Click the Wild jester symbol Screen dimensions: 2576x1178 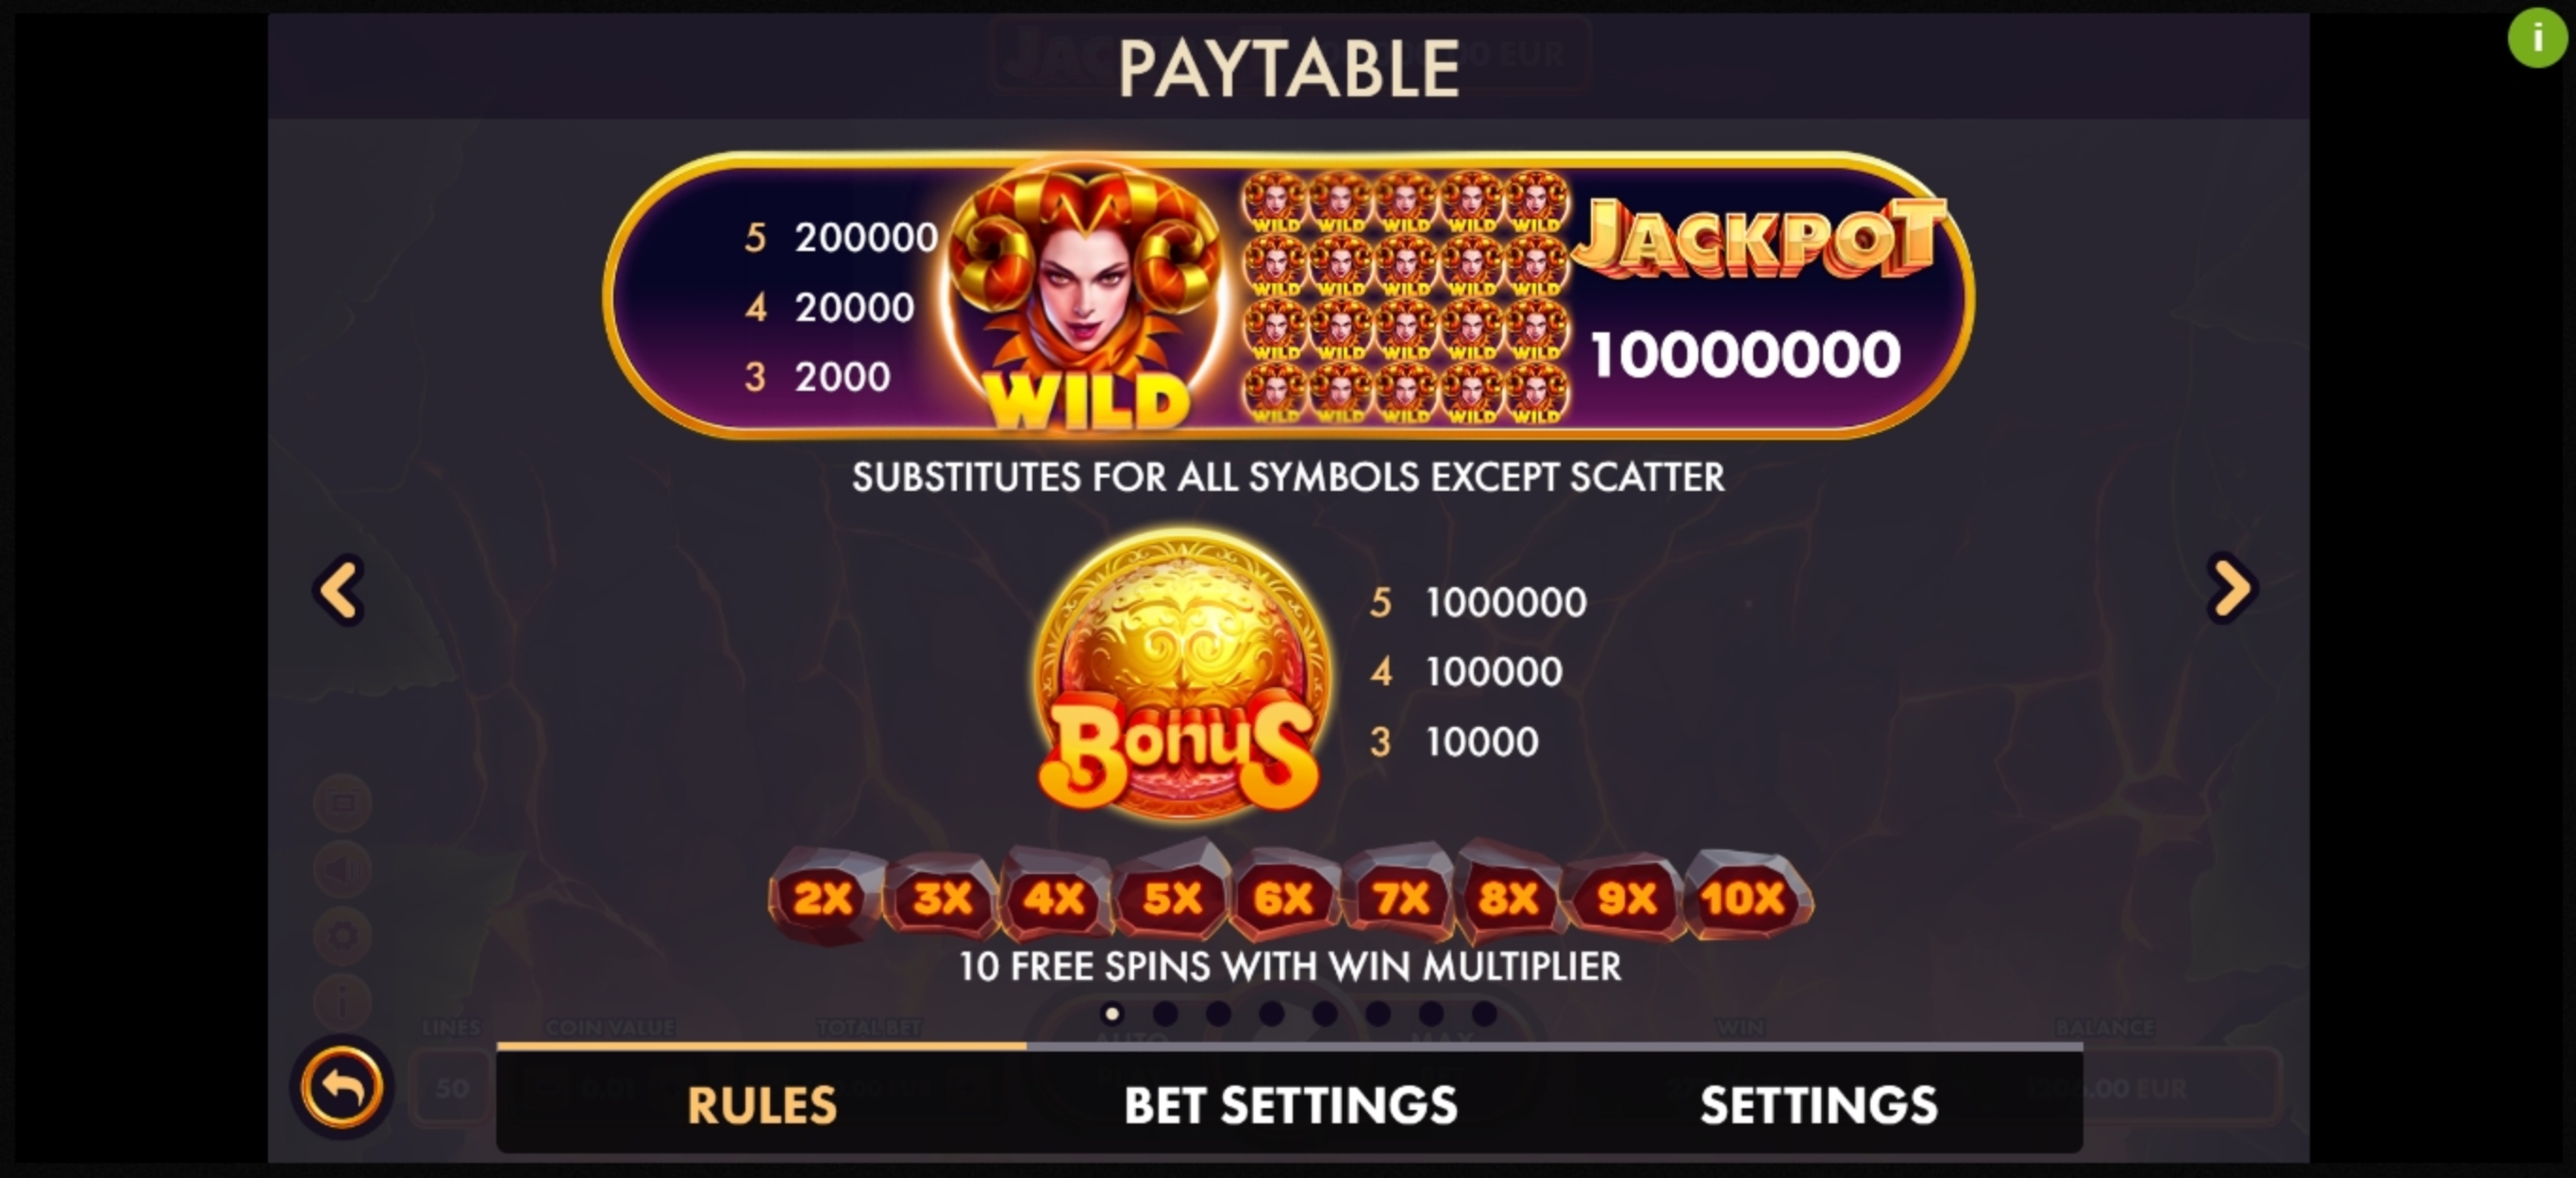pyautogui.click(x=1087, y=297)
